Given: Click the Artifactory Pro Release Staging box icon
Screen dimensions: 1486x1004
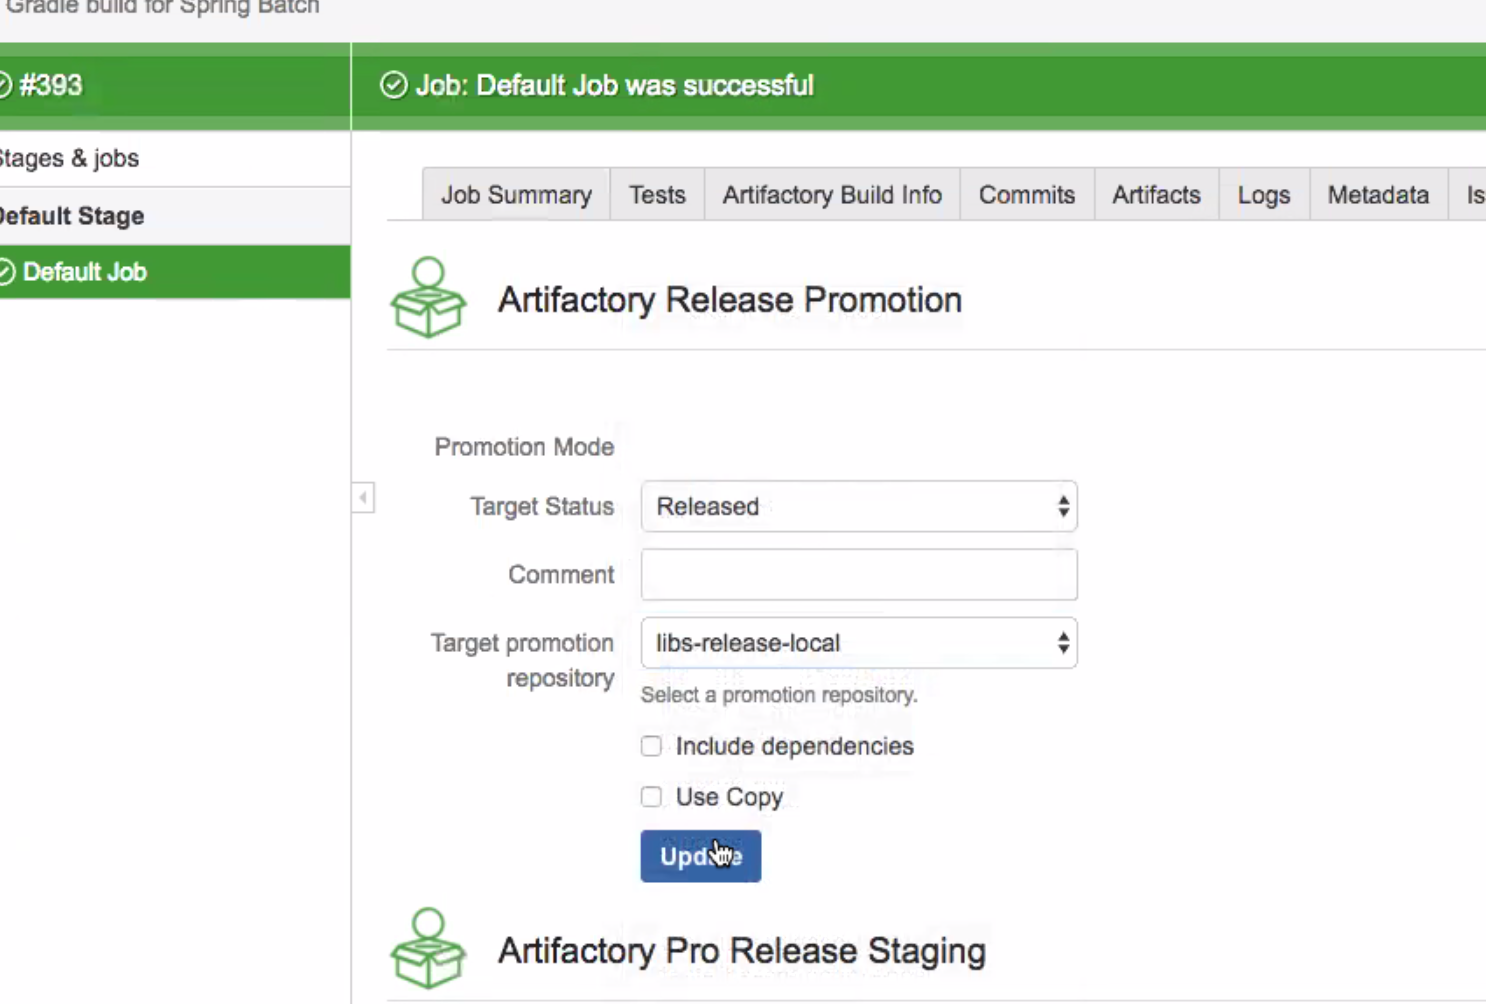Looking at the screenshot, I should [428, 948].
